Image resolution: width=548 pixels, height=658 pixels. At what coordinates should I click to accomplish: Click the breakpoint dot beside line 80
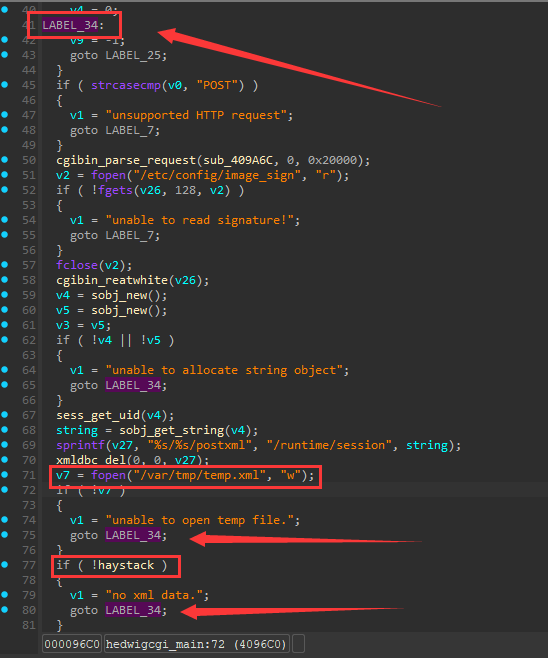click(x=5, y=609)
